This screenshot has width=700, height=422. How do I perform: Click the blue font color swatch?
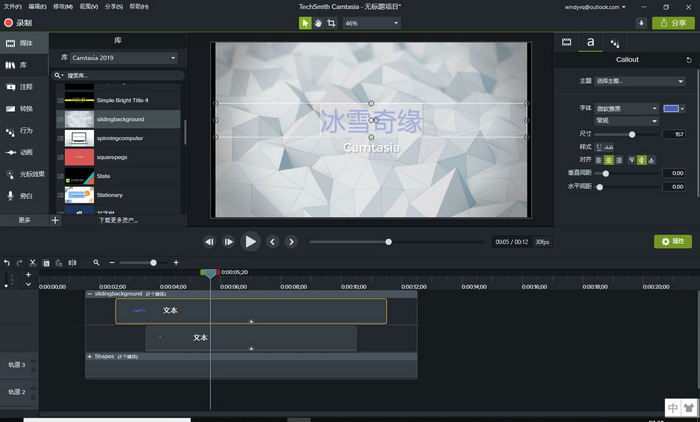pyautogui.click(x=671, y=109)
